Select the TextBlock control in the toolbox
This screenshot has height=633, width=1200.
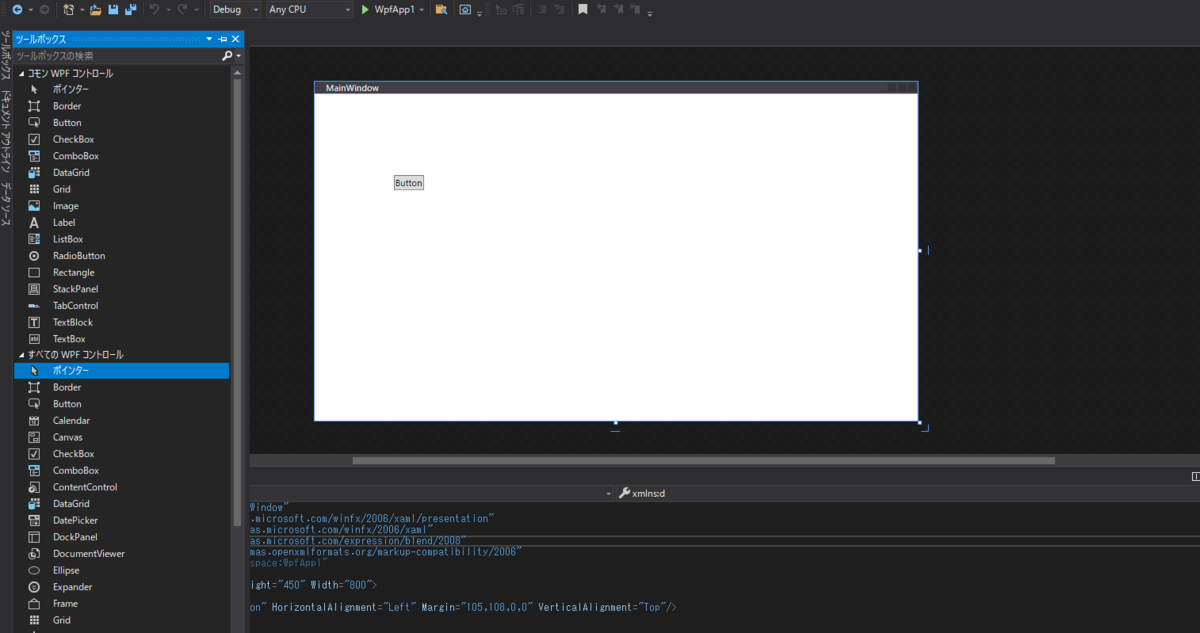[122, 322]
